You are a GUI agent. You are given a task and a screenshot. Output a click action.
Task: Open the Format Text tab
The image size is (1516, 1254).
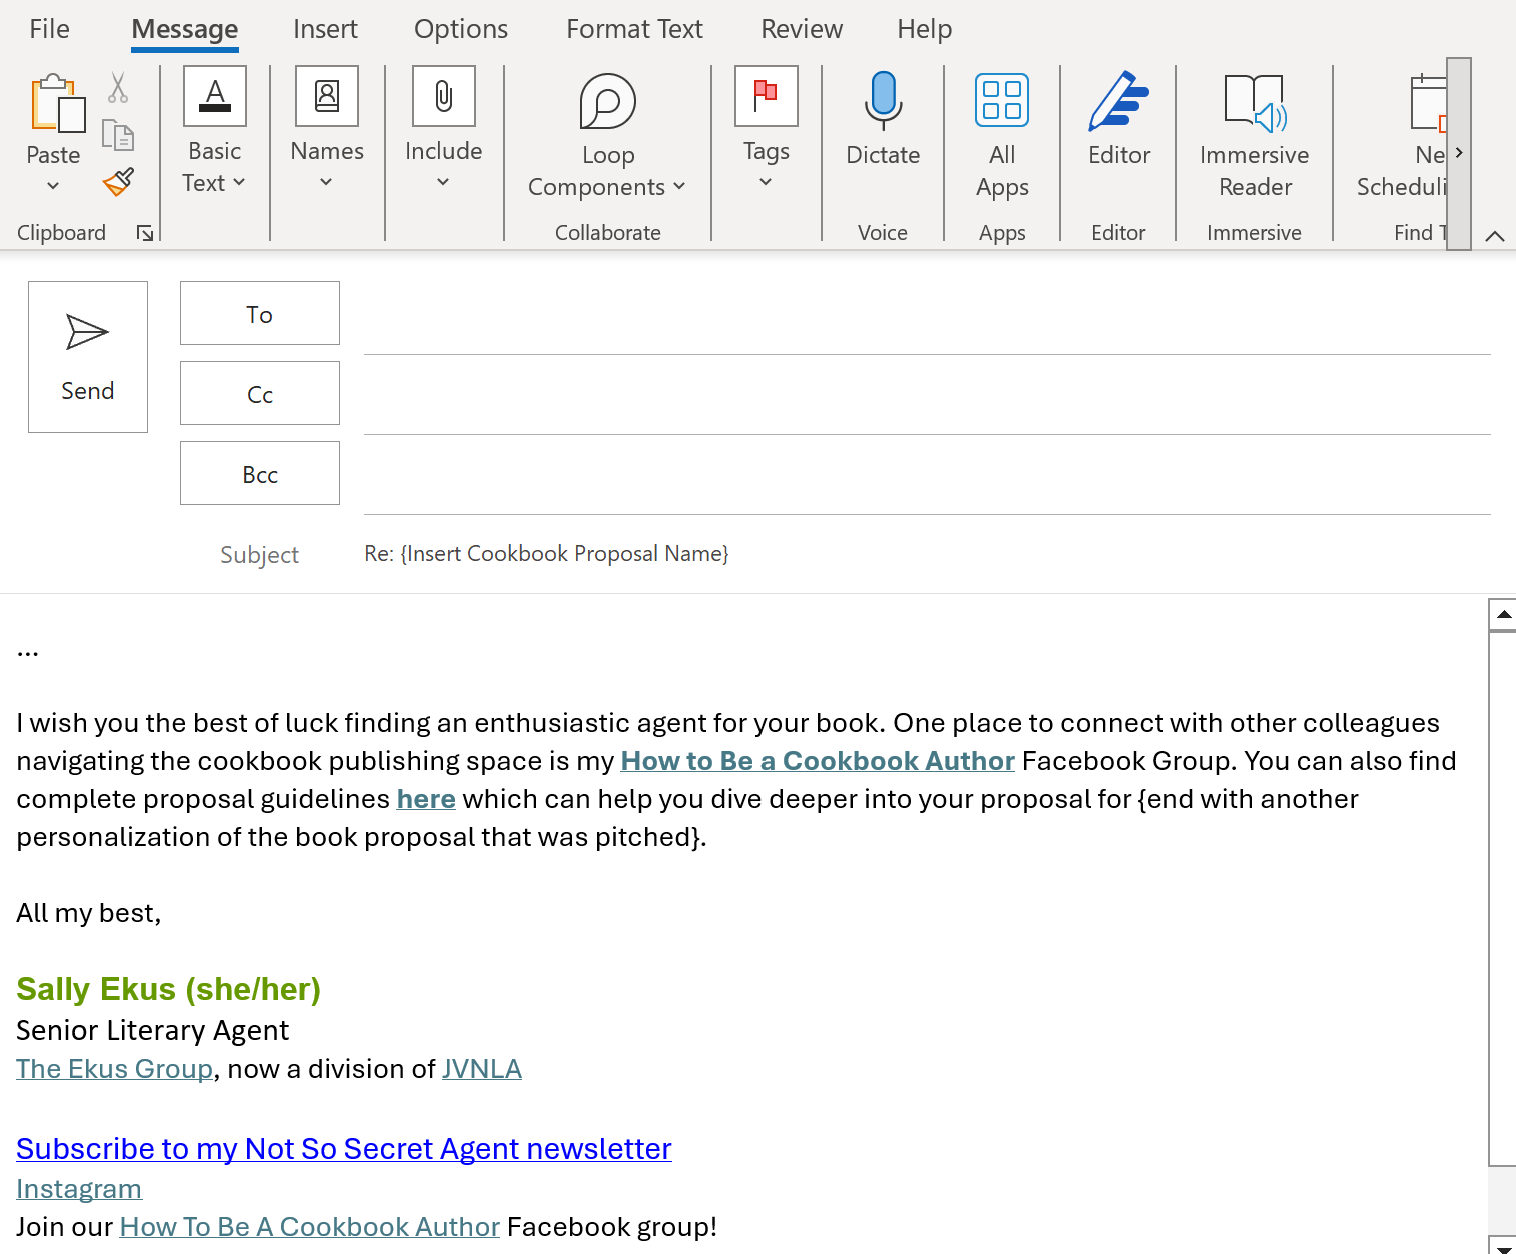[x=634, y=29]
